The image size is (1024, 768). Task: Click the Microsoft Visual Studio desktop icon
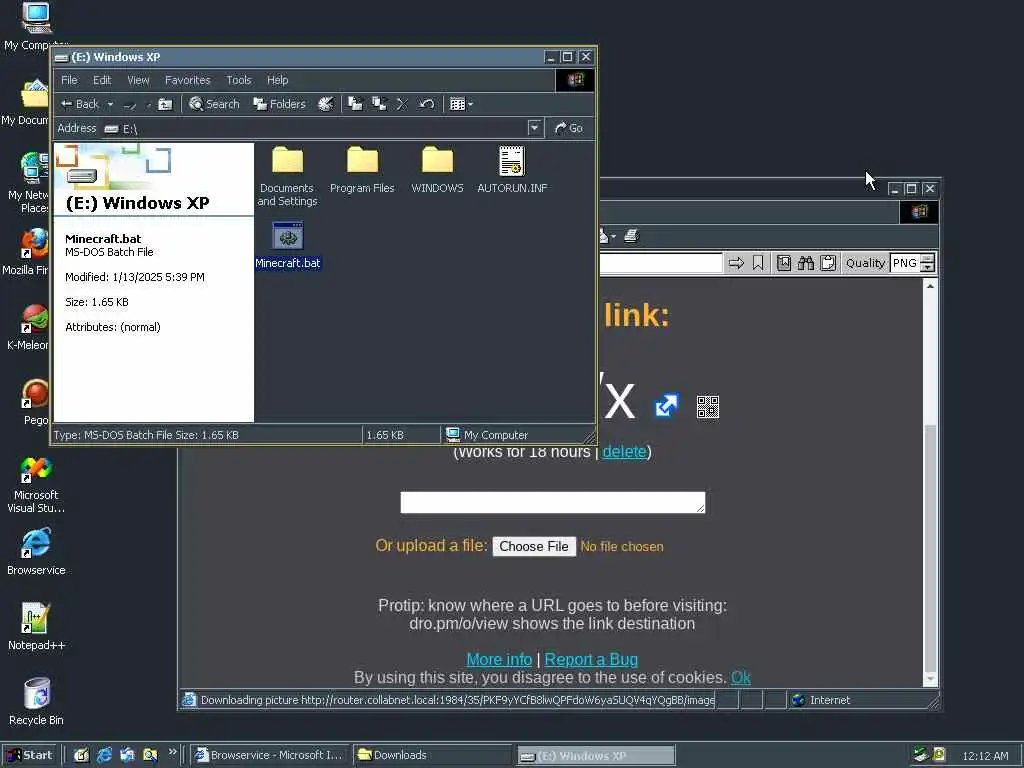click(37, 485)
